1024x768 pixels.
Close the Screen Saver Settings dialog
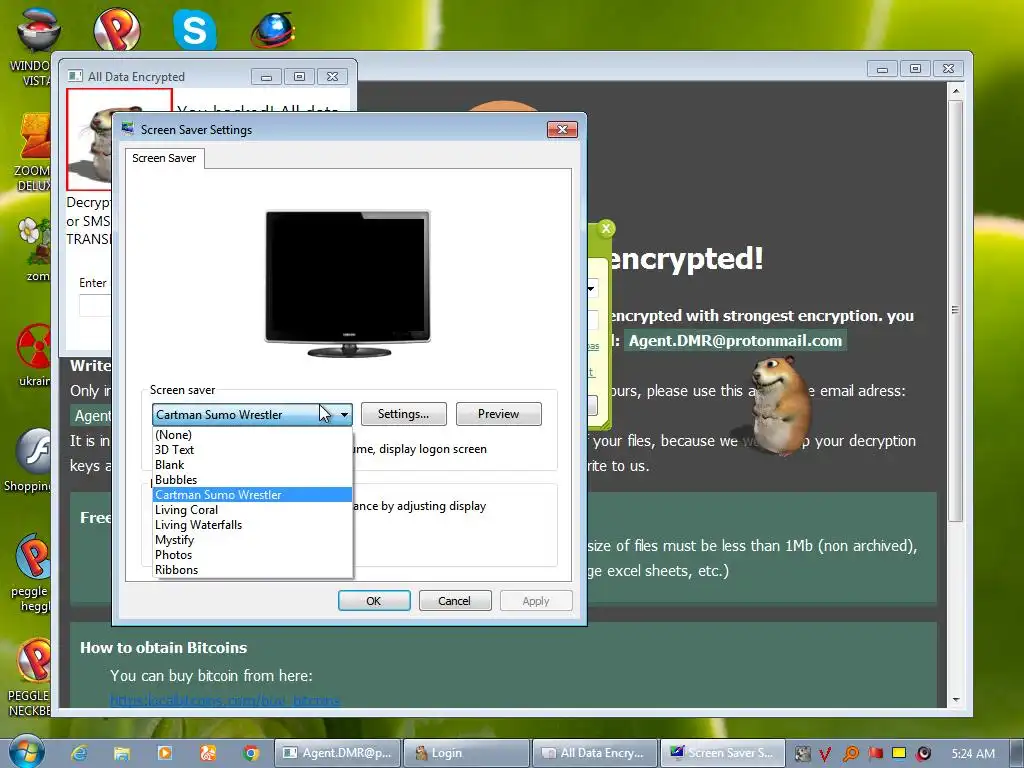(x=562, y=129)
